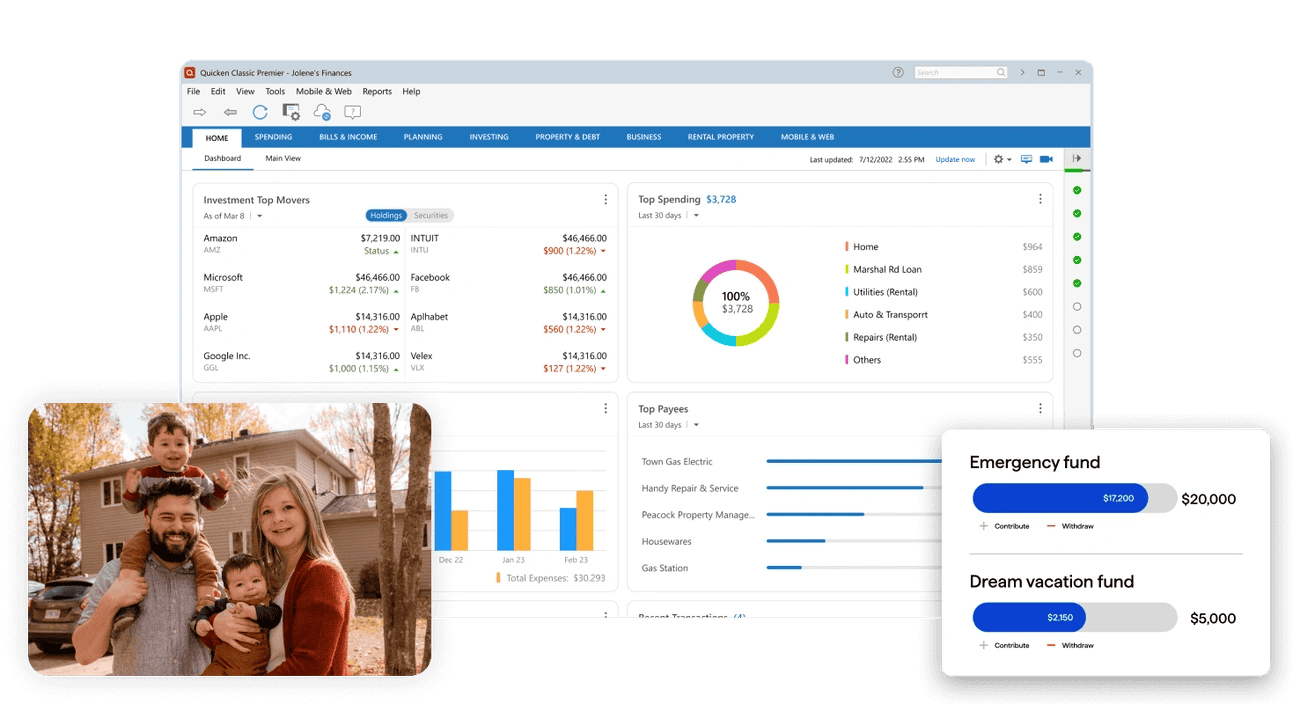Click the Marshal Rd Loan spending category
This screenshot has height=704, width=1300.
pos(887,269)
